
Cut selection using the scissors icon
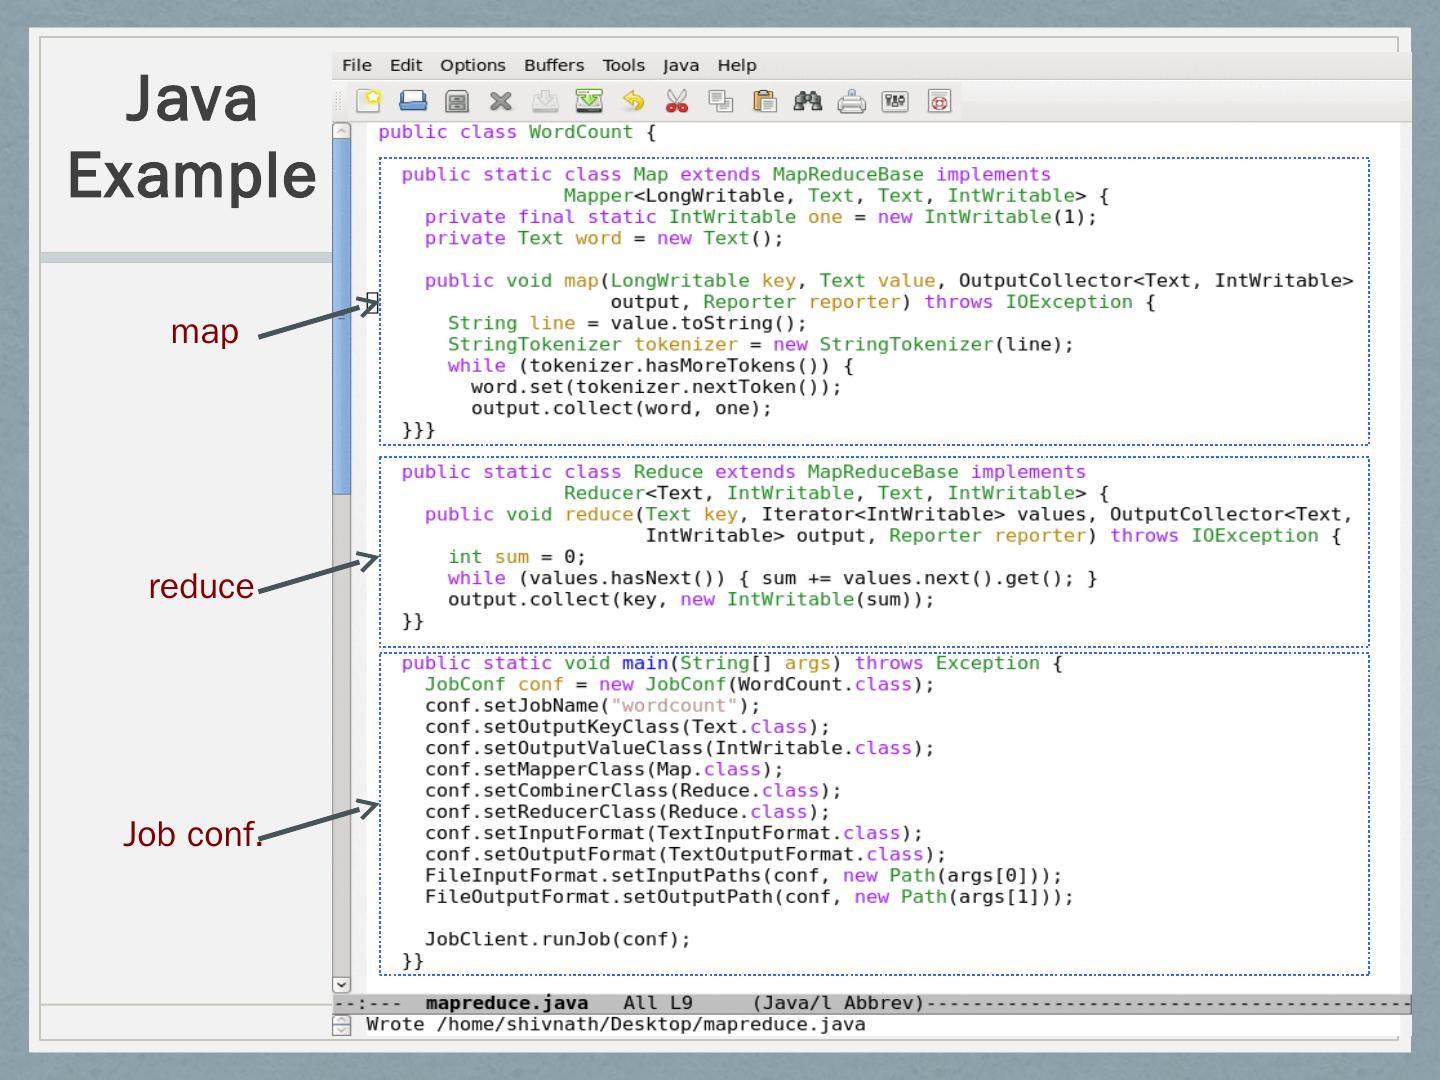click(x=677, y=101)
